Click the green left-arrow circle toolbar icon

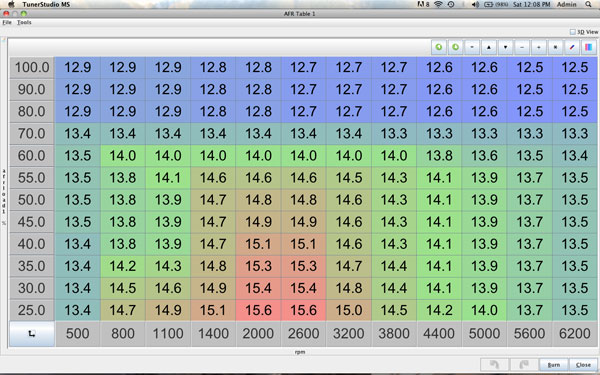tap(439, 47)
